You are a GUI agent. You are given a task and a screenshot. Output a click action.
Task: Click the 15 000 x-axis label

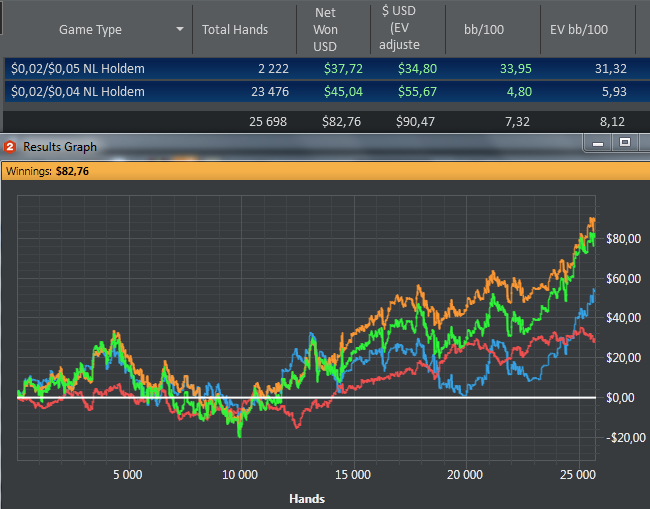pyautogui.click(x=353, y=475)
